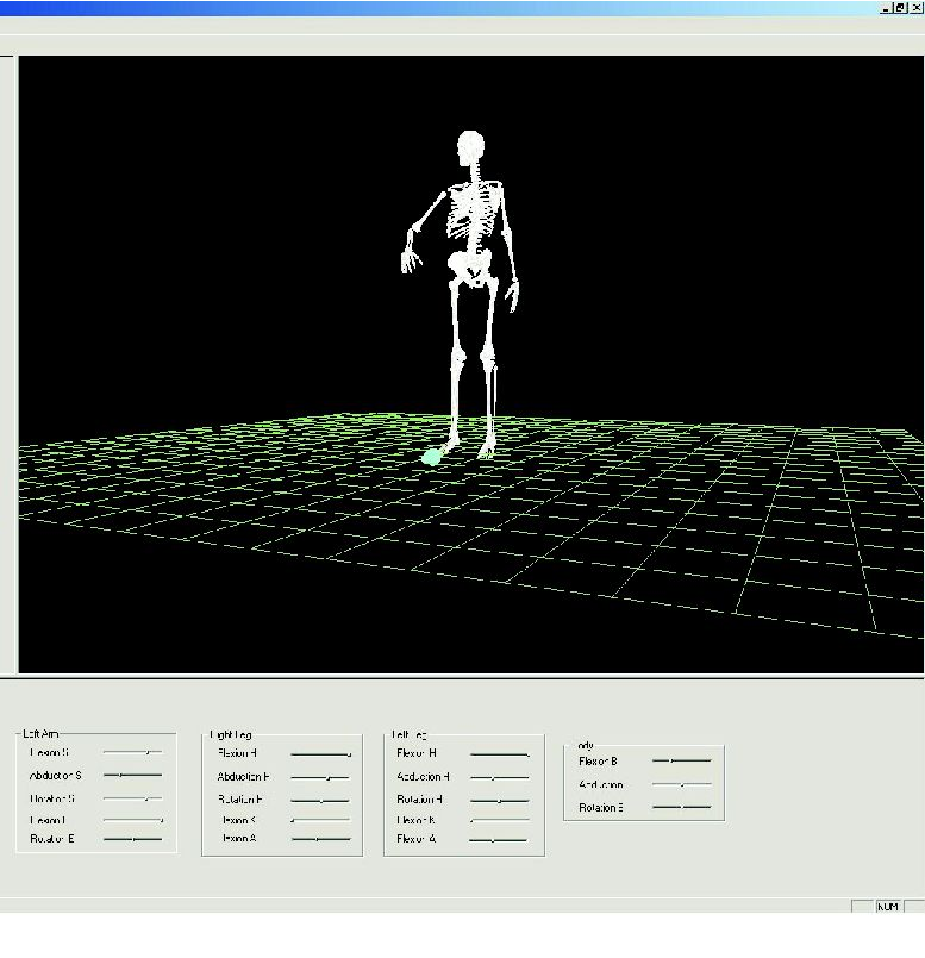925x958 pixels.
Task: Minimize the application window
Action: point(885,8)
